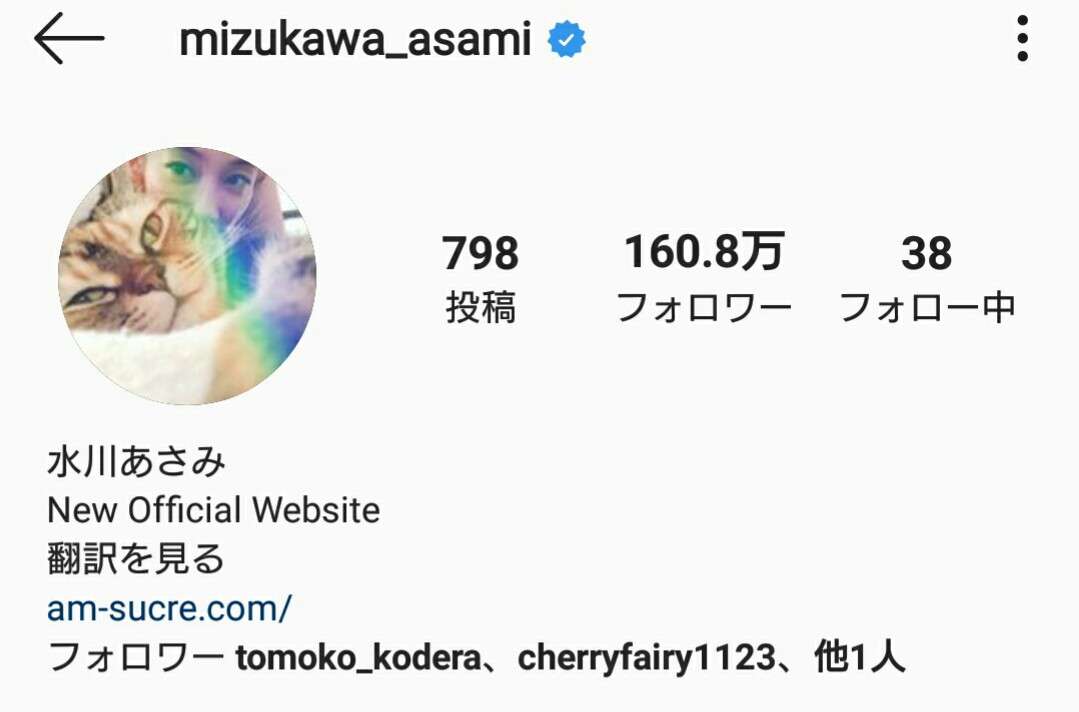Open the three-dot options menu
The width and height of the screenshot is (1079, 712).
[1023, 39]
